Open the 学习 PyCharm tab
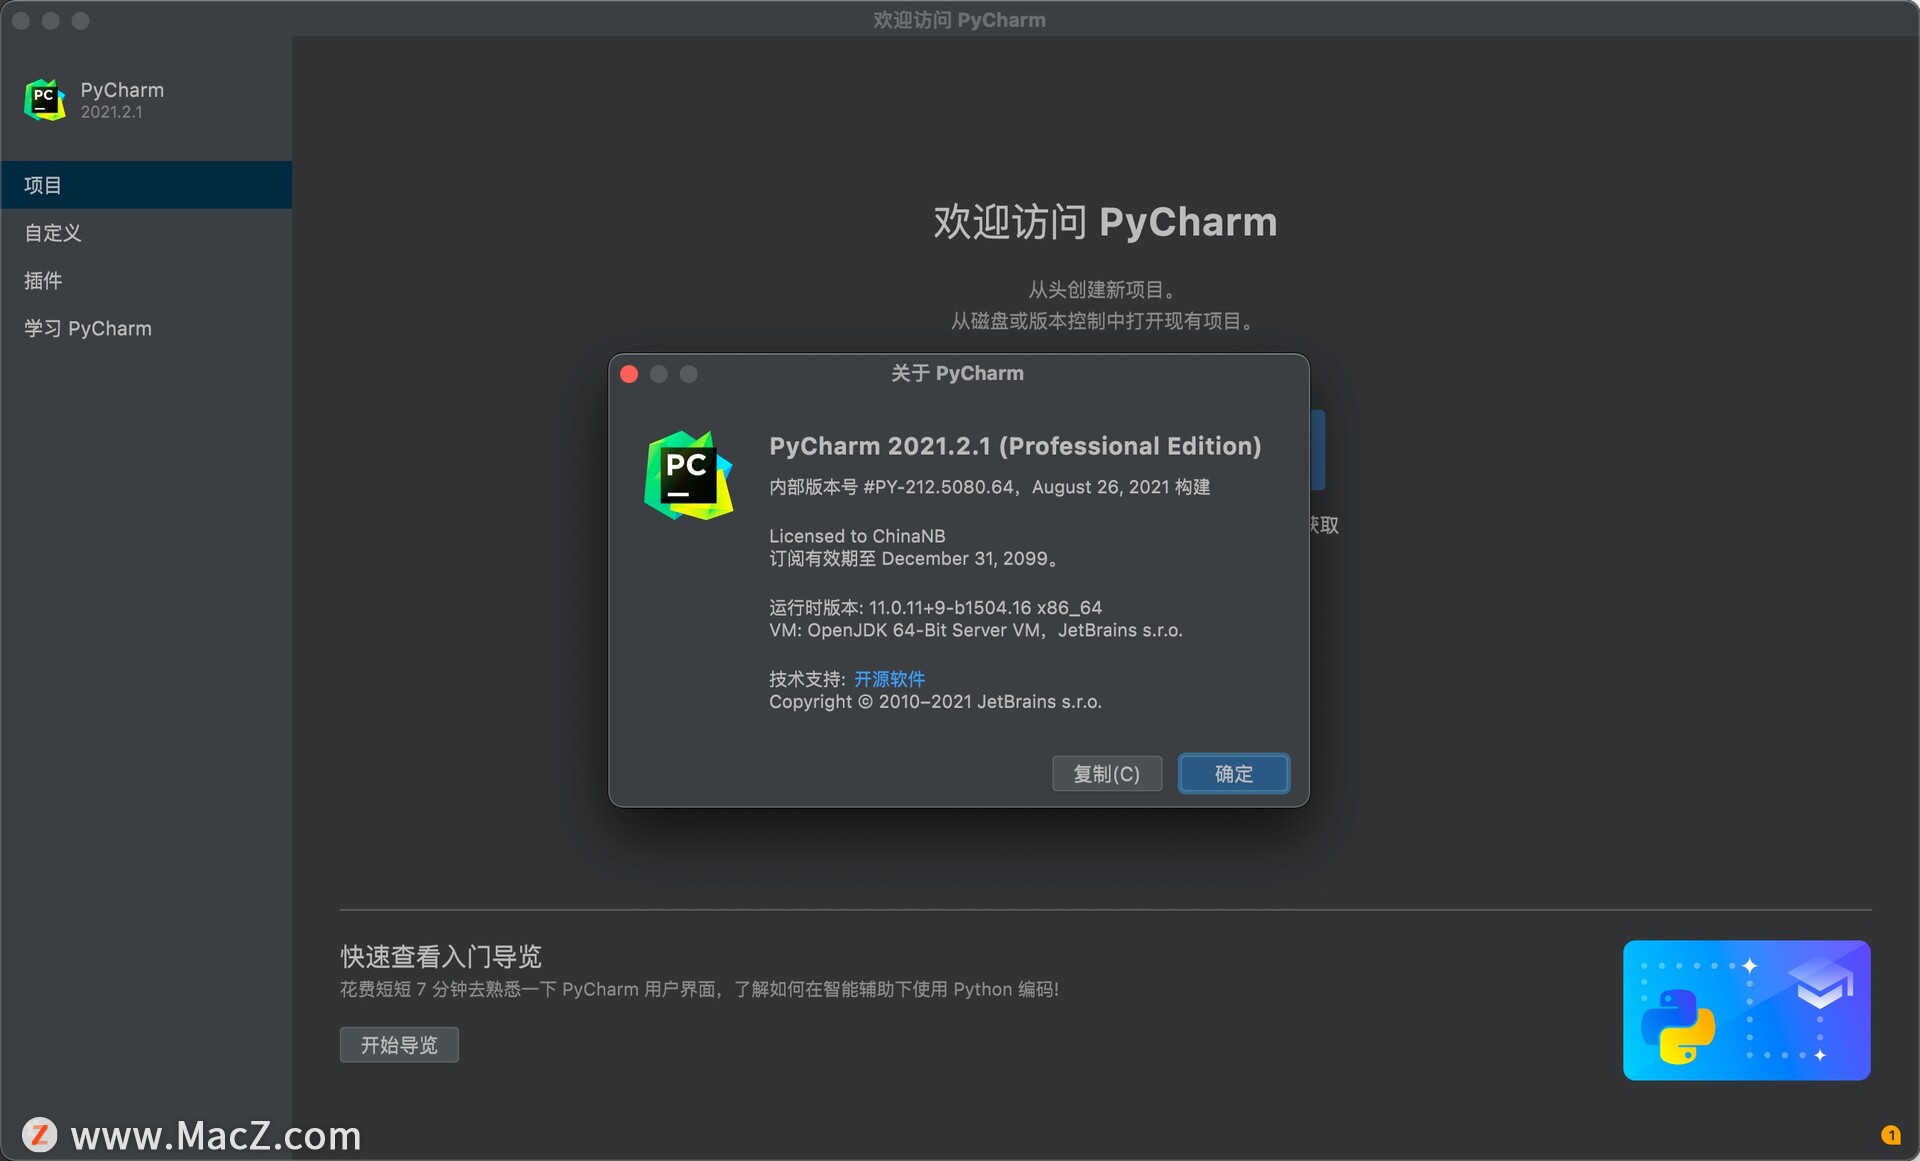This screenshot has height=1161, width=1920. click(x=146, y=329)
